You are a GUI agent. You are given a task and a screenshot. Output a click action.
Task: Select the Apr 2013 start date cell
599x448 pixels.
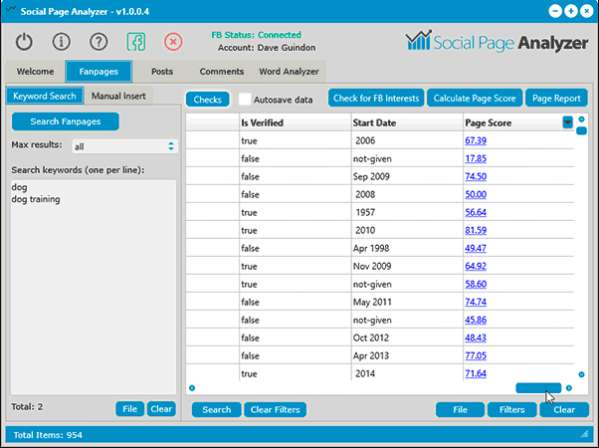point(407,356)
